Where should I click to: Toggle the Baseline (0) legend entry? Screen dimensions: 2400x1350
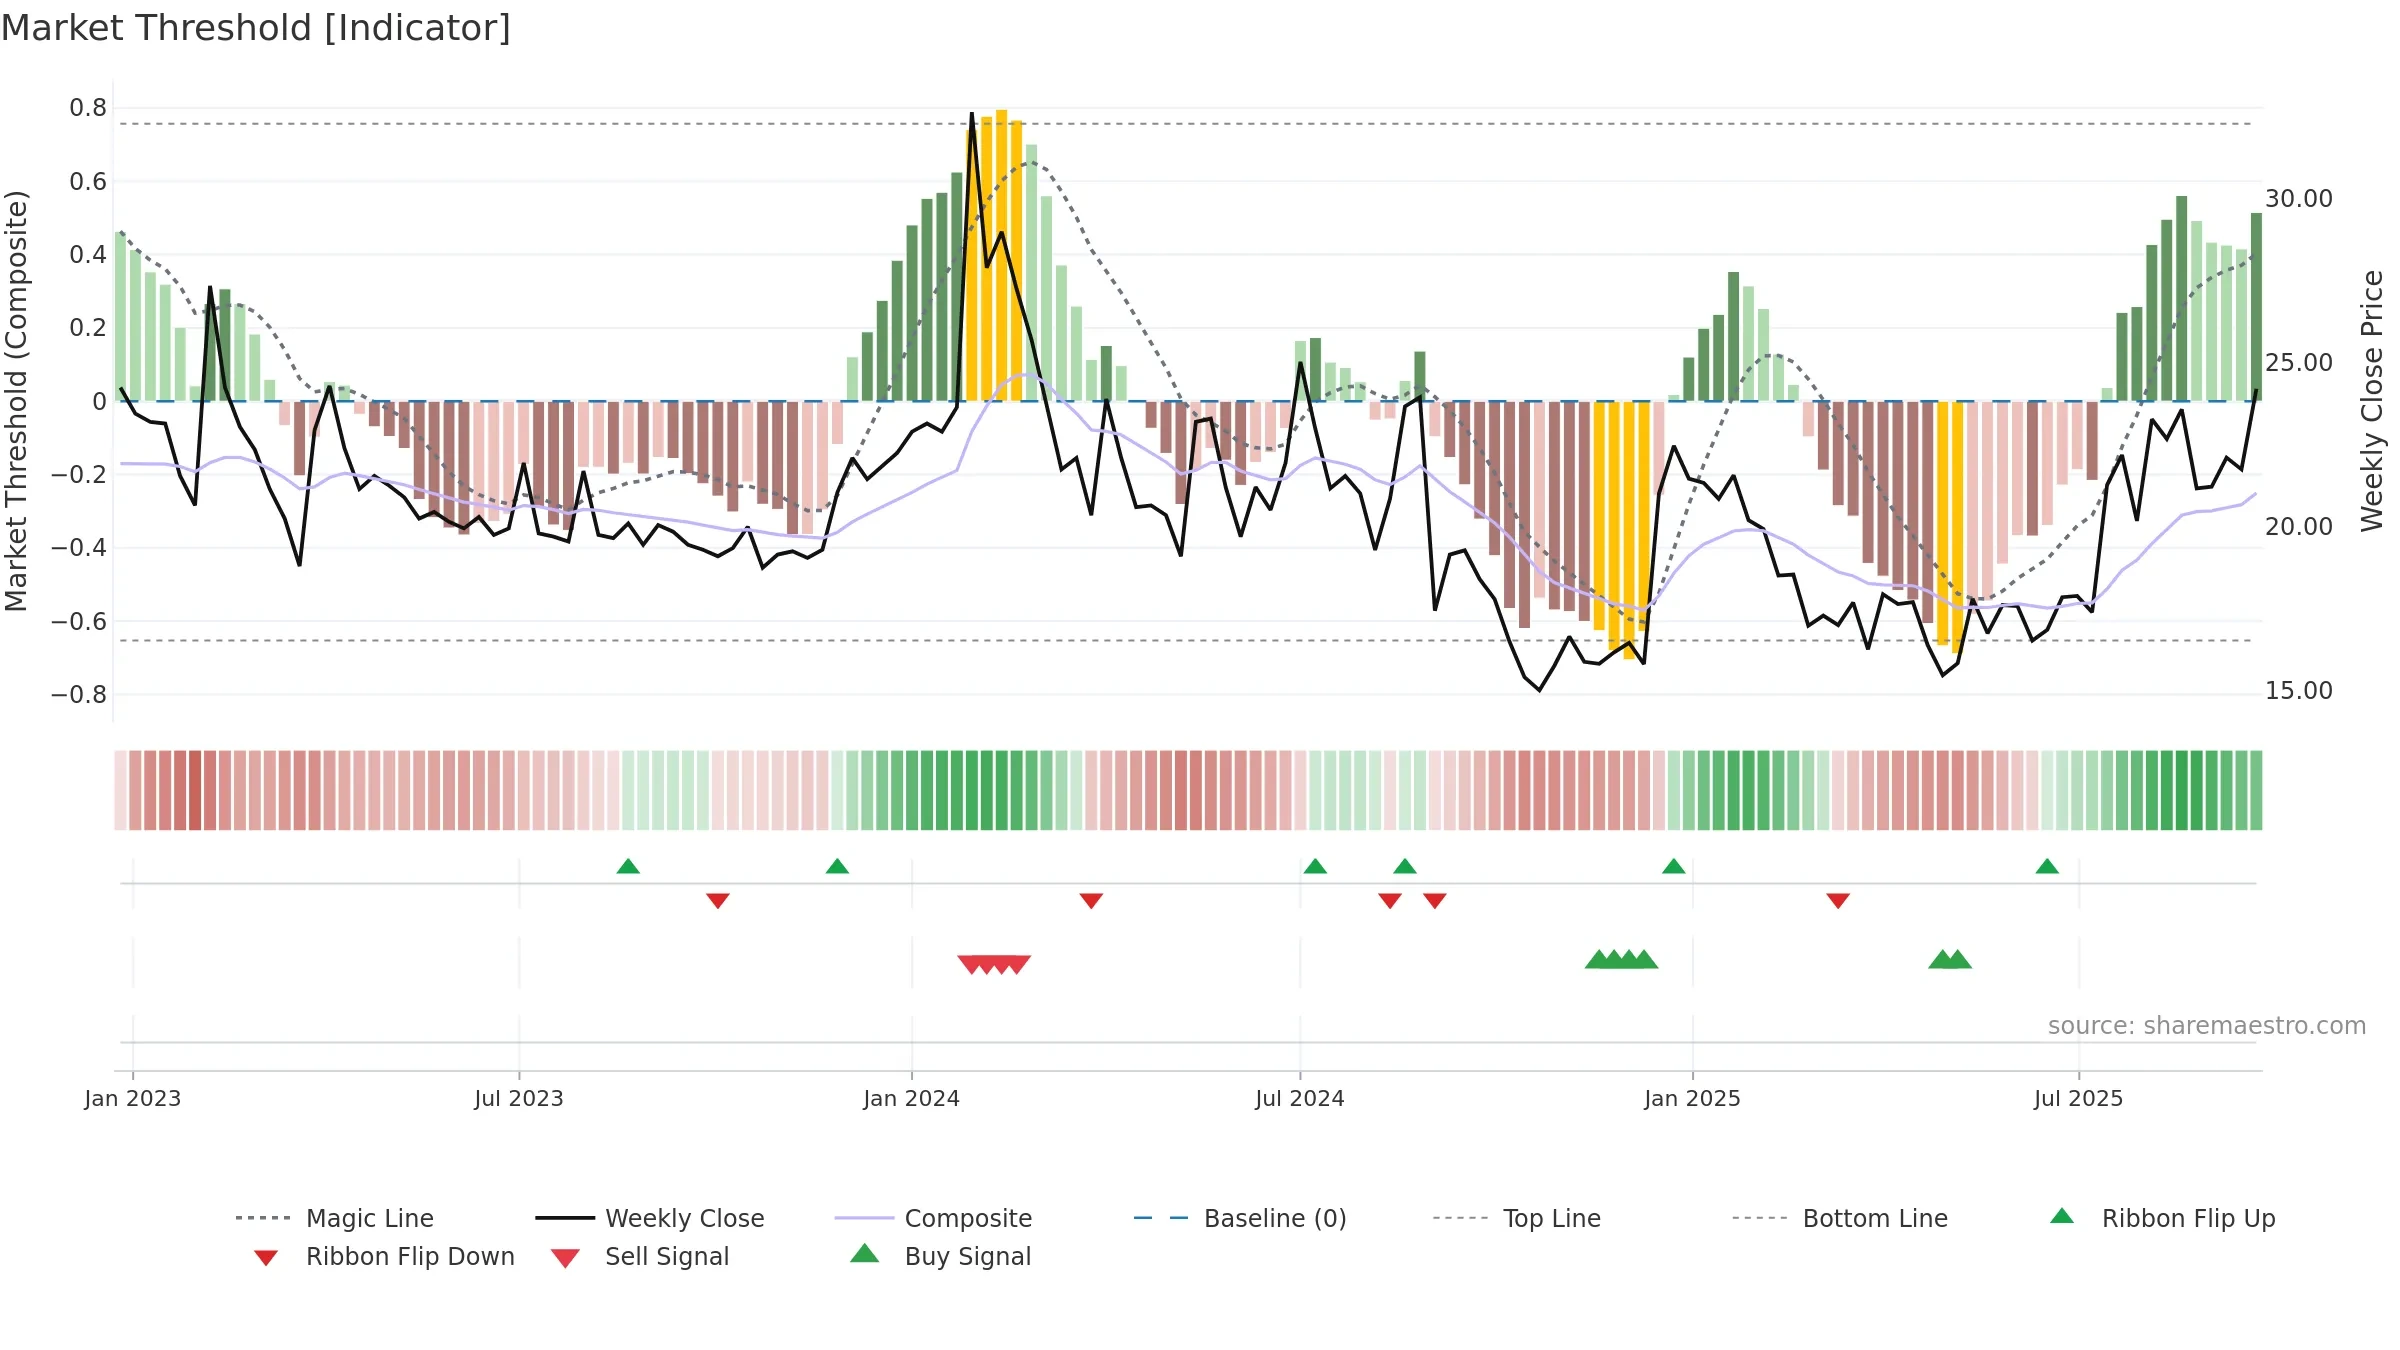point(1240,1218)
